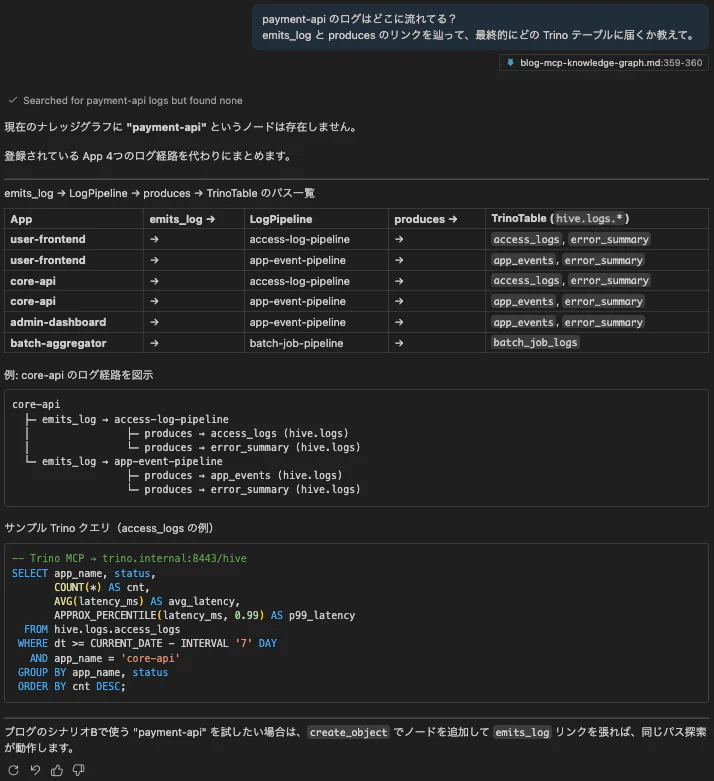Screen dimensions: 714x781
Task: Click 'core-api' root line in tree code block
Action: (36, 404)
